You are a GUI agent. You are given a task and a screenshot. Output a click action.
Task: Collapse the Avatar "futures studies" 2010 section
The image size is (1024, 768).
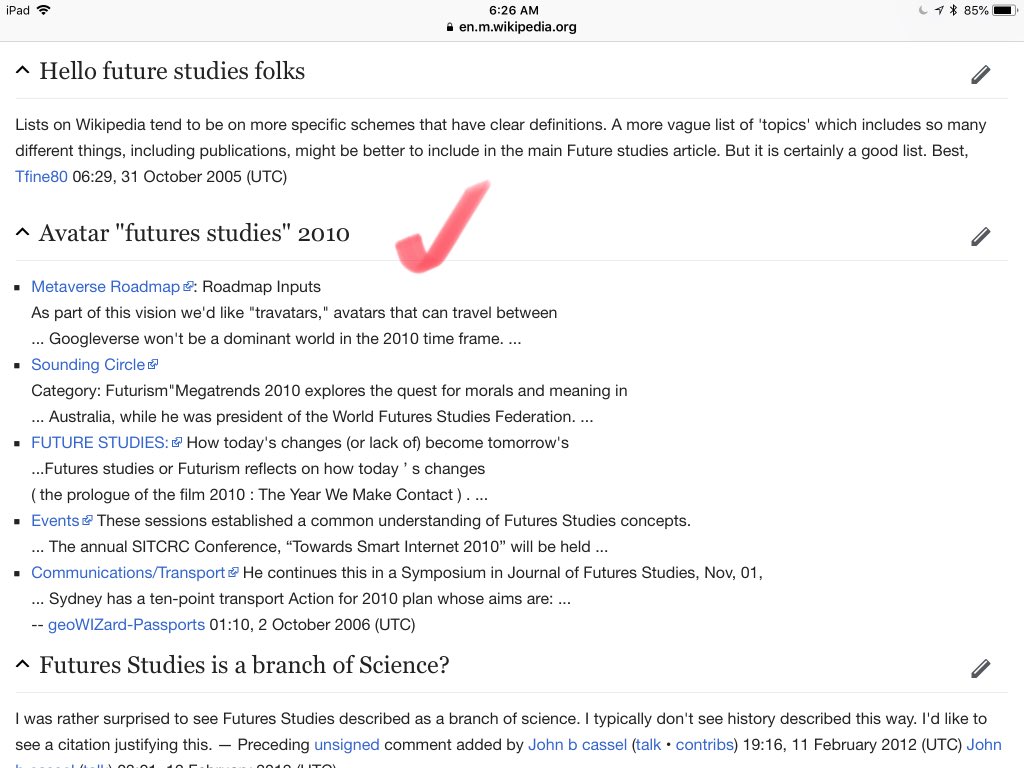click(22, 232)
